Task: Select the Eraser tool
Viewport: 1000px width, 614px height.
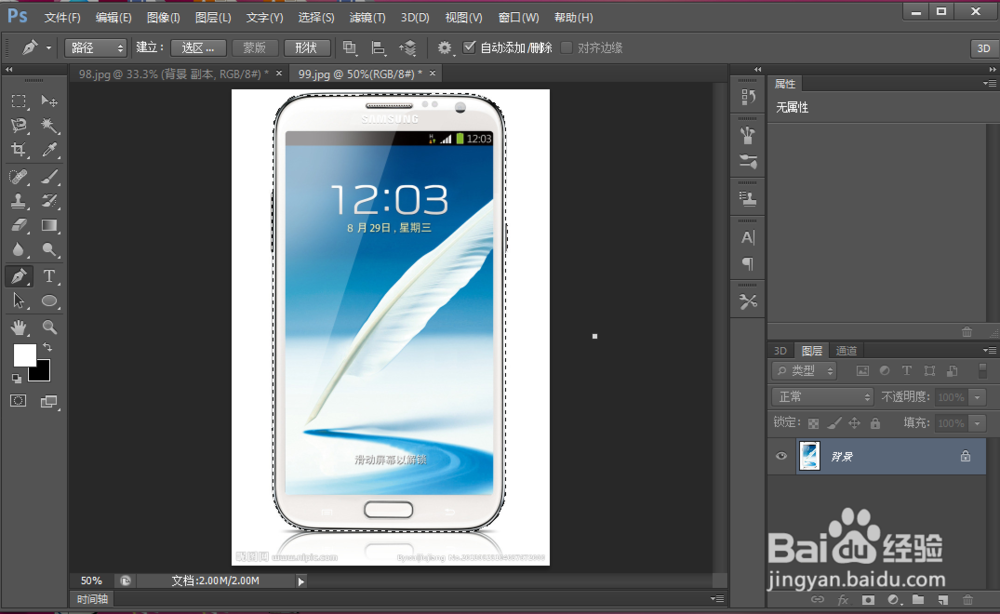Action: [18, 225]
